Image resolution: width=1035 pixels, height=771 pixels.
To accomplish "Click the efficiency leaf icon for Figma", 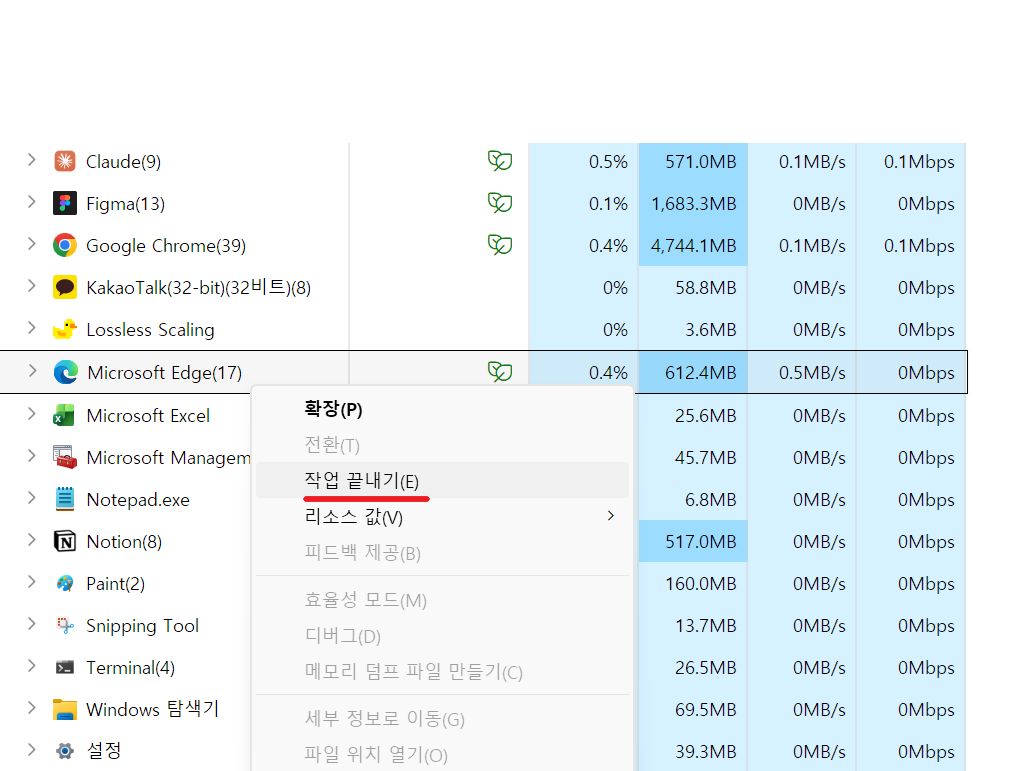I will pyautogui.click(x=500, y=203).
